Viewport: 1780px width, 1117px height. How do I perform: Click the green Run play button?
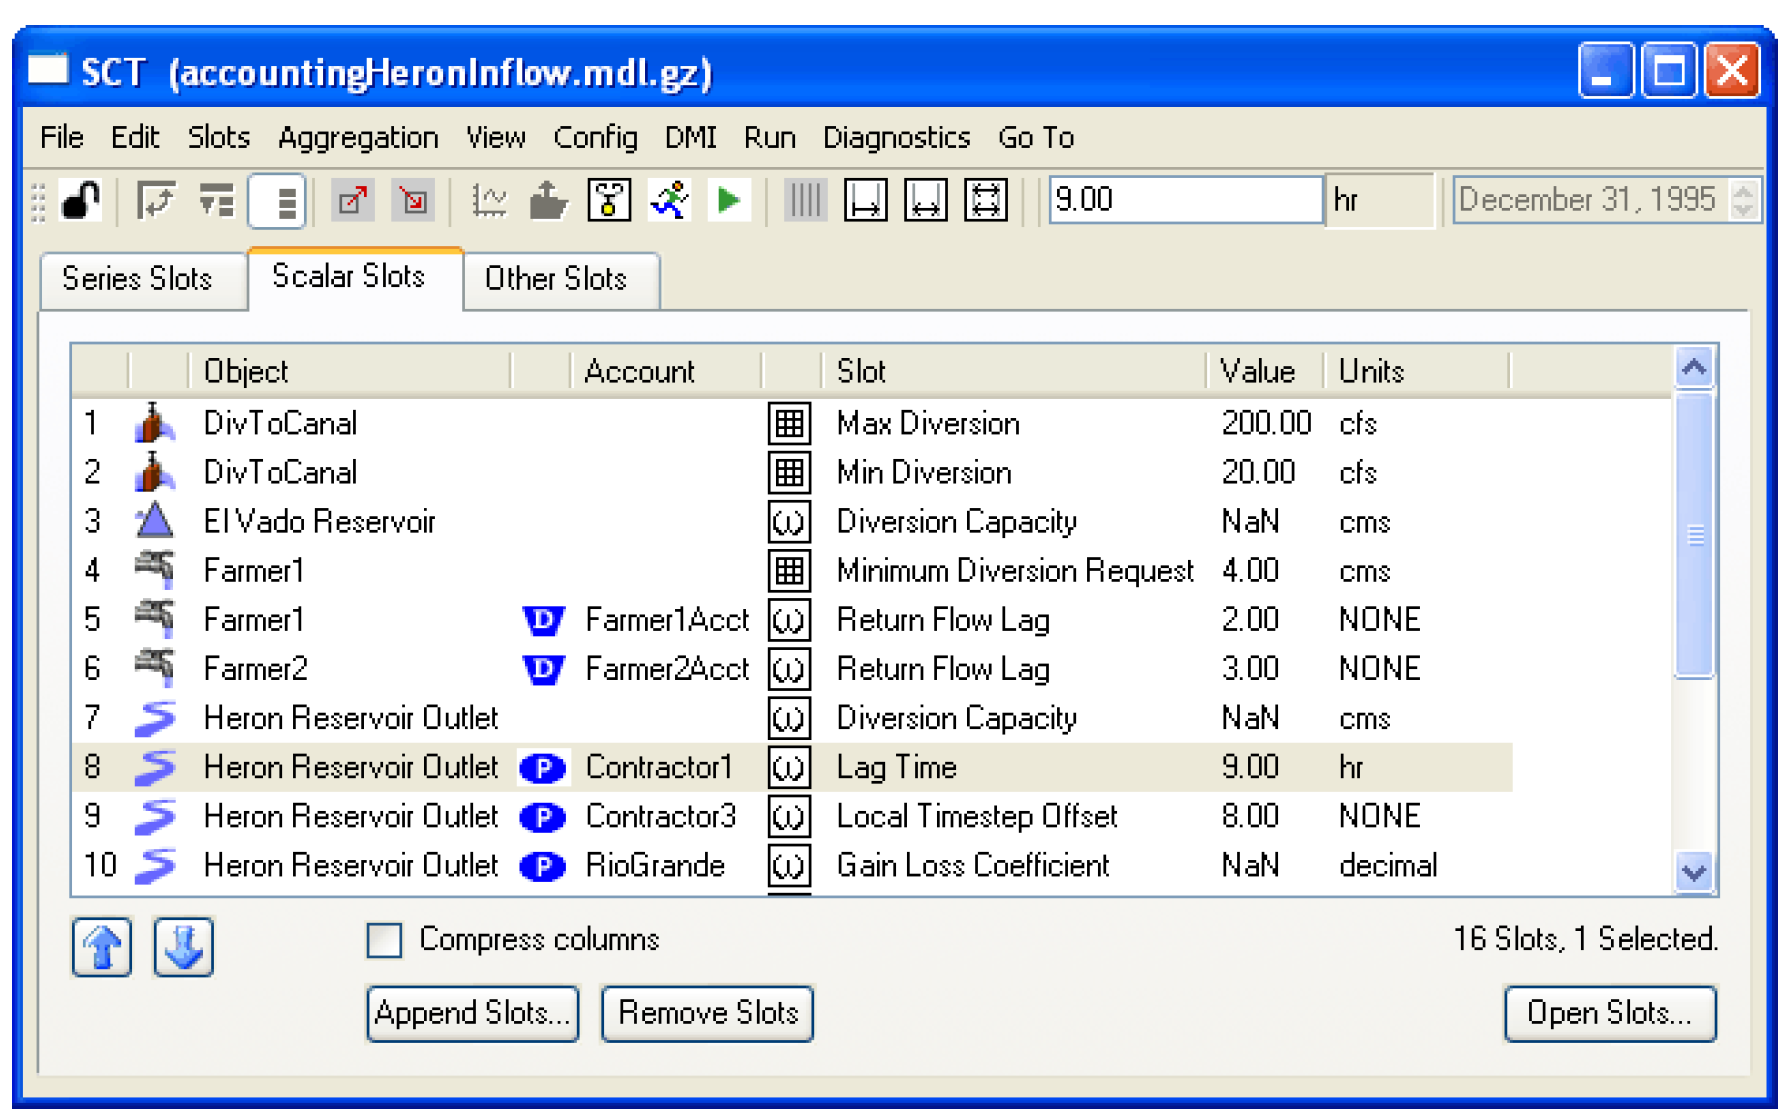[x=729, y=200]
